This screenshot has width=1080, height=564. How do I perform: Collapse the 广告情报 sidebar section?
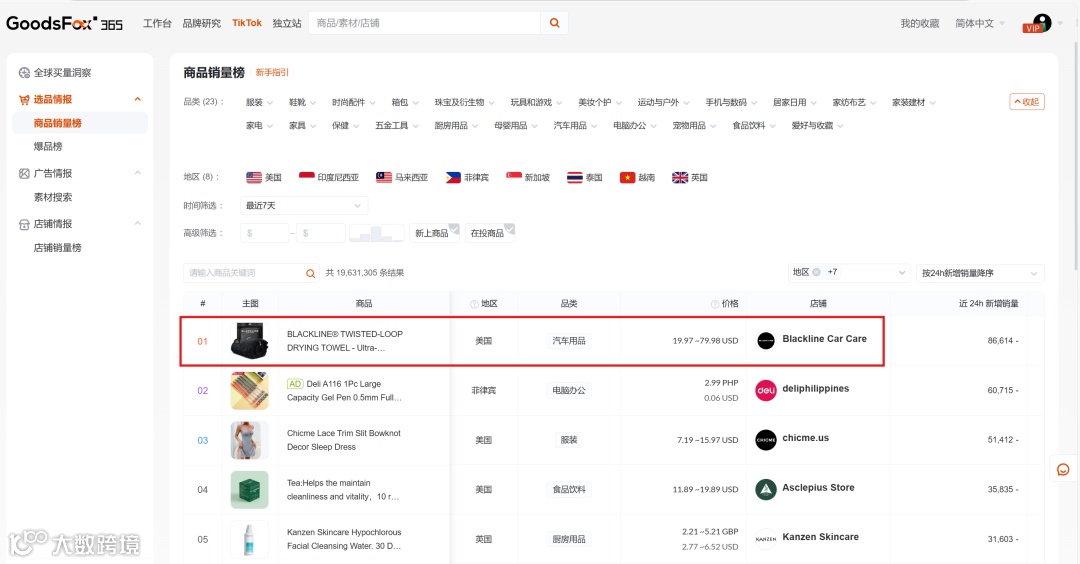click(x=138, y=173)
